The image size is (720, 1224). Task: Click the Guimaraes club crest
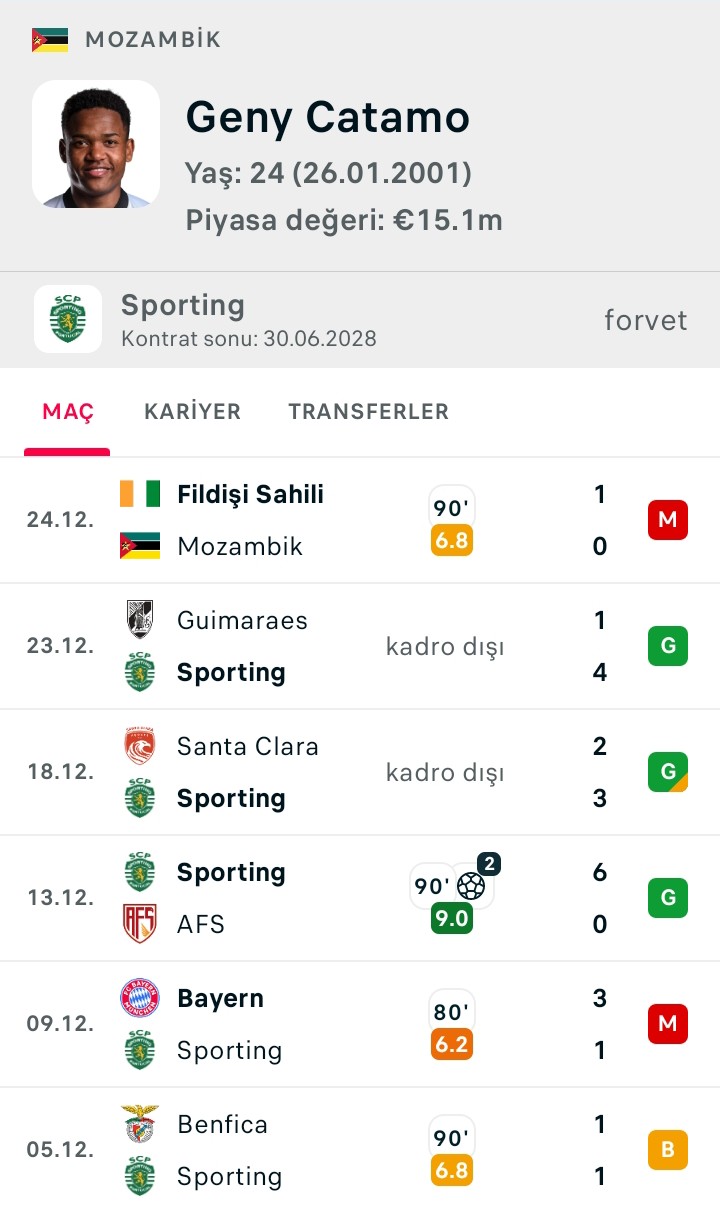pos(140,620)
